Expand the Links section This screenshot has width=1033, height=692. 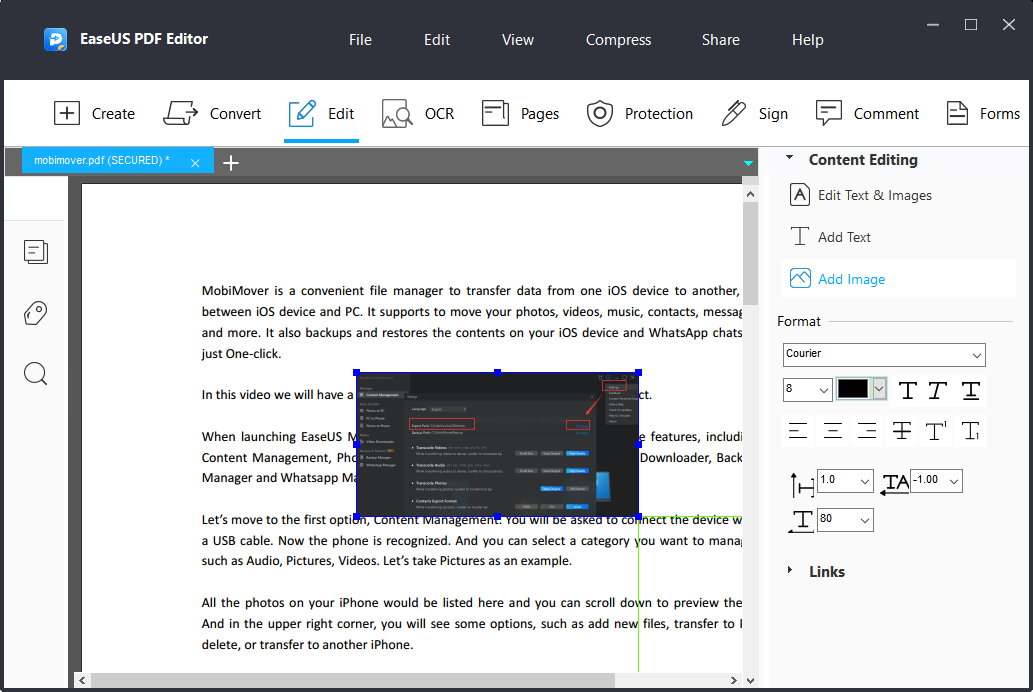(790, 570)
